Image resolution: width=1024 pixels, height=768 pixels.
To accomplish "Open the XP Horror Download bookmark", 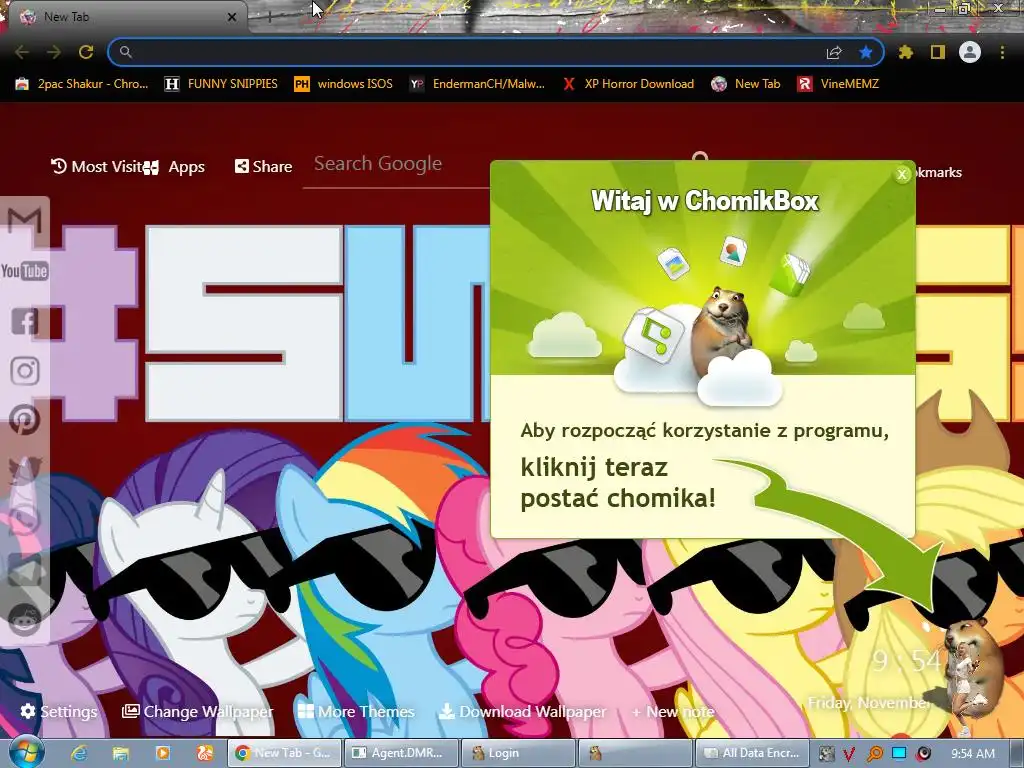I will pyautogui.click(x=628, y=84).
